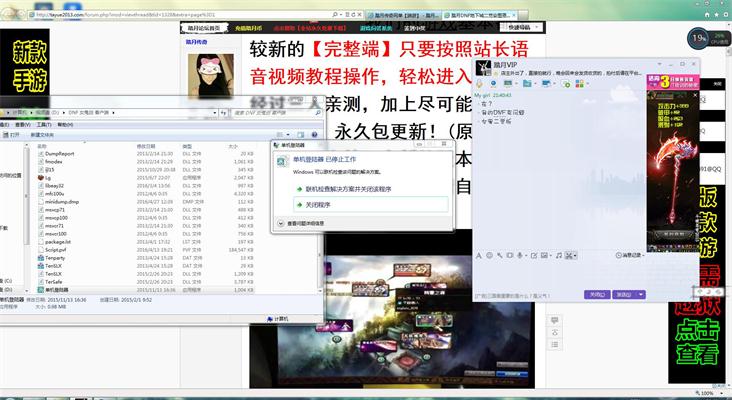Click the music note icon in chat toolbar
This screenshot has height=400, width=732.
(x=558, y=255)
